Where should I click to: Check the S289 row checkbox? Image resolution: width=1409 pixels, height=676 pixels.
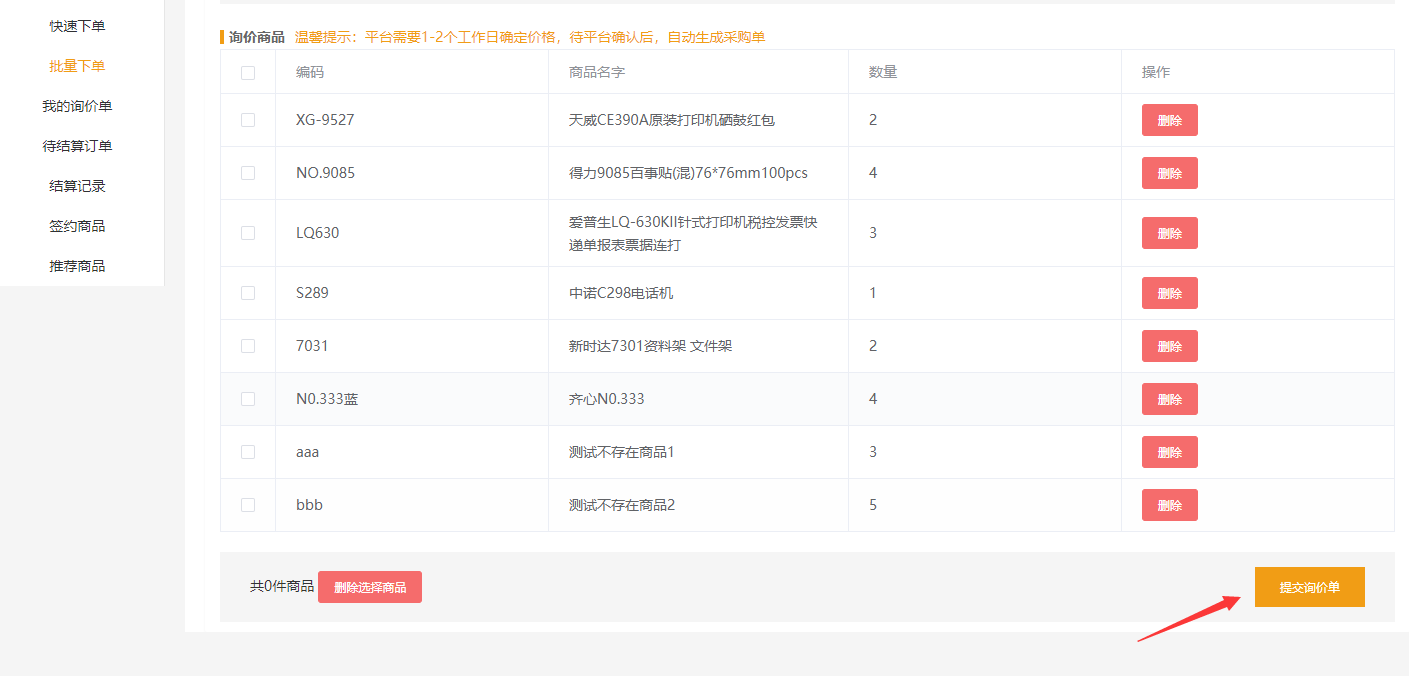coord(248,293)
